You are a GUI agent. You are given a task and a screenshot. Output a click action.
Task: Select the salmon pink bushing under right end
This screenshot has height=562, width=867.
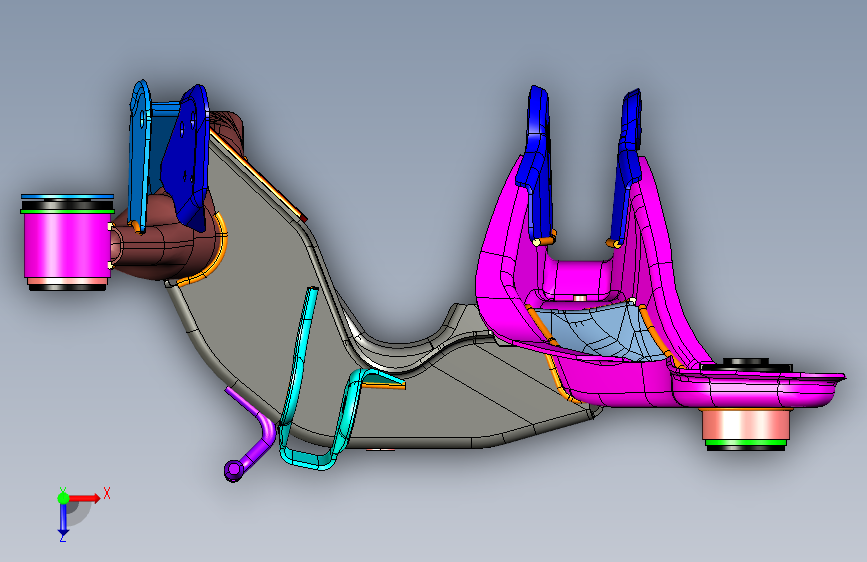(x=745, y=425)
